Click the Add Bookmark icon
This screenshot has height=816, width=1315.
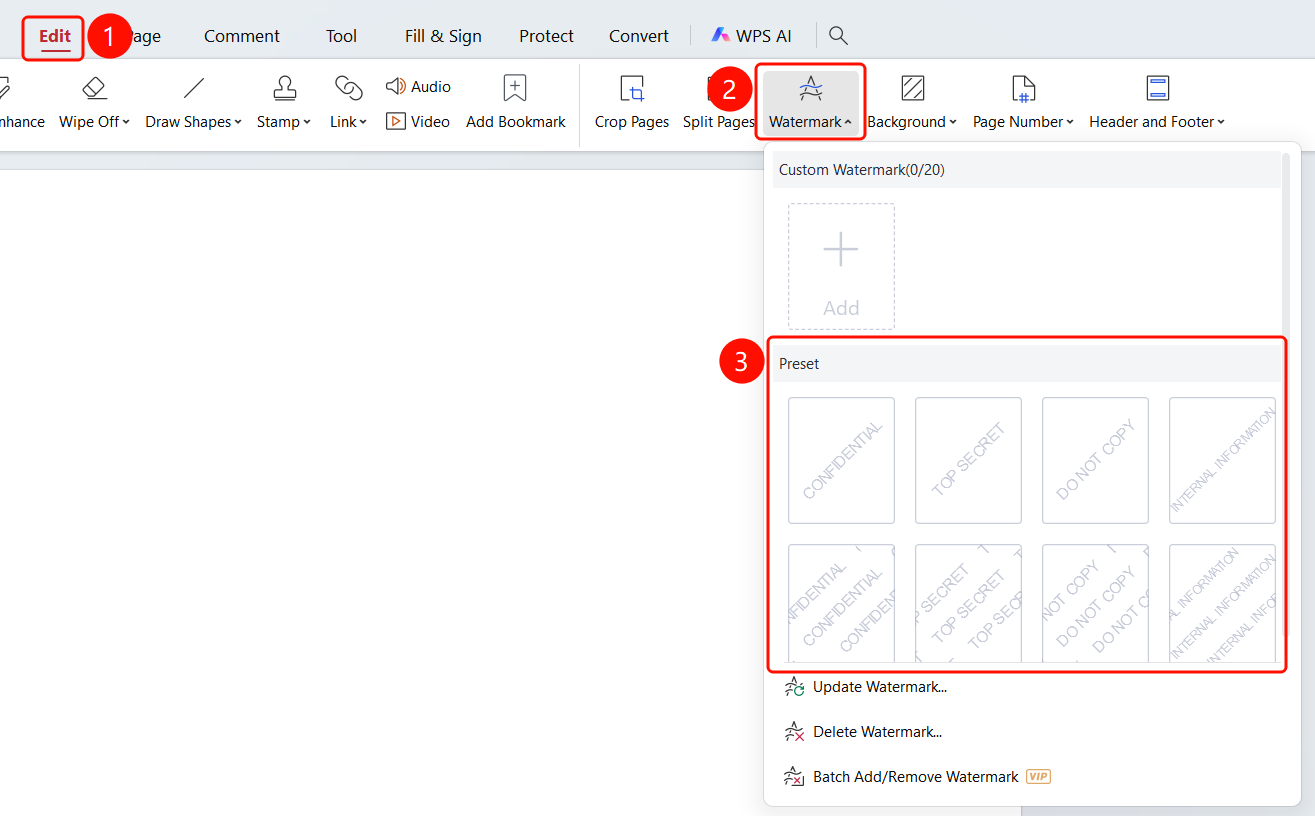pyautogui.click(x=515, y=88)
